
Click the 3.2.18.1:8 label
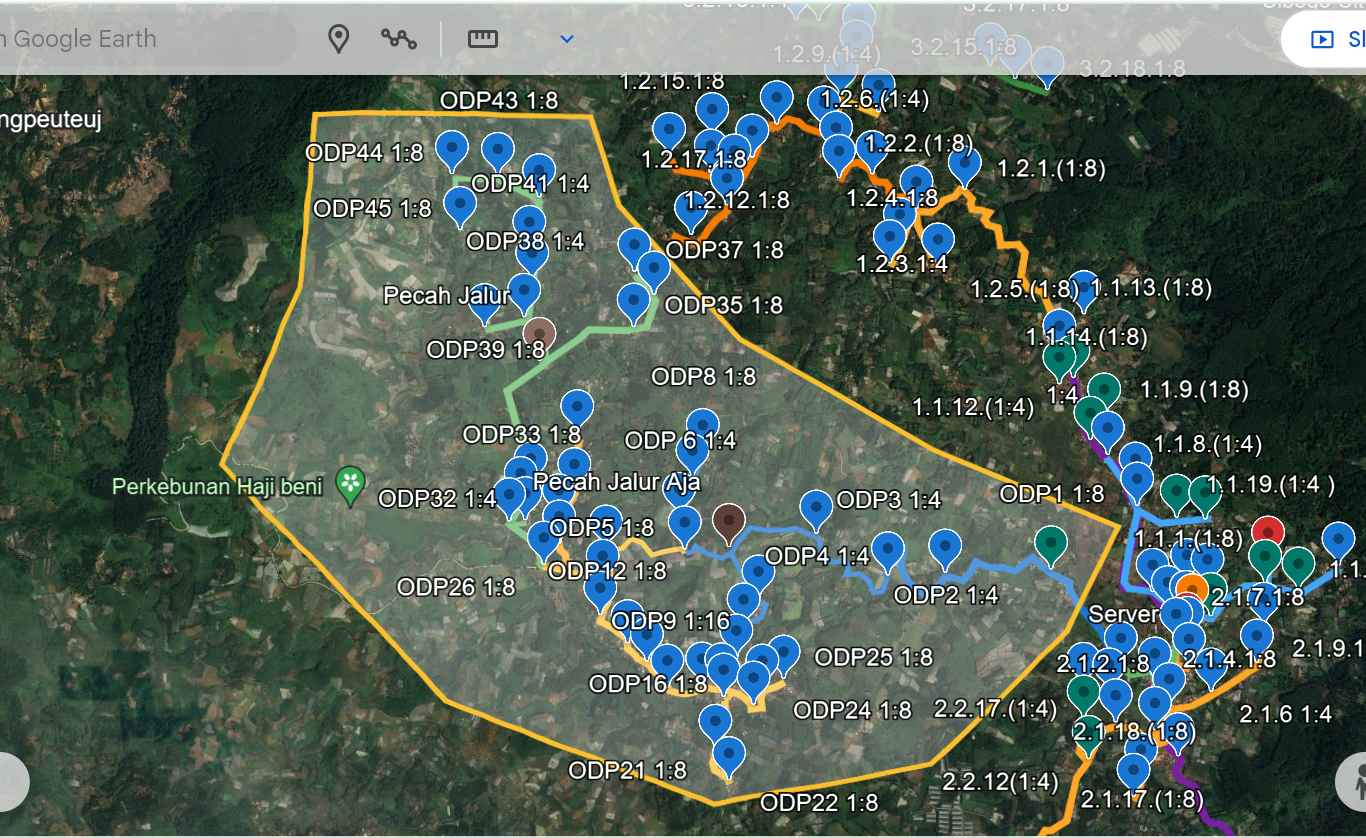(1133, 68)
